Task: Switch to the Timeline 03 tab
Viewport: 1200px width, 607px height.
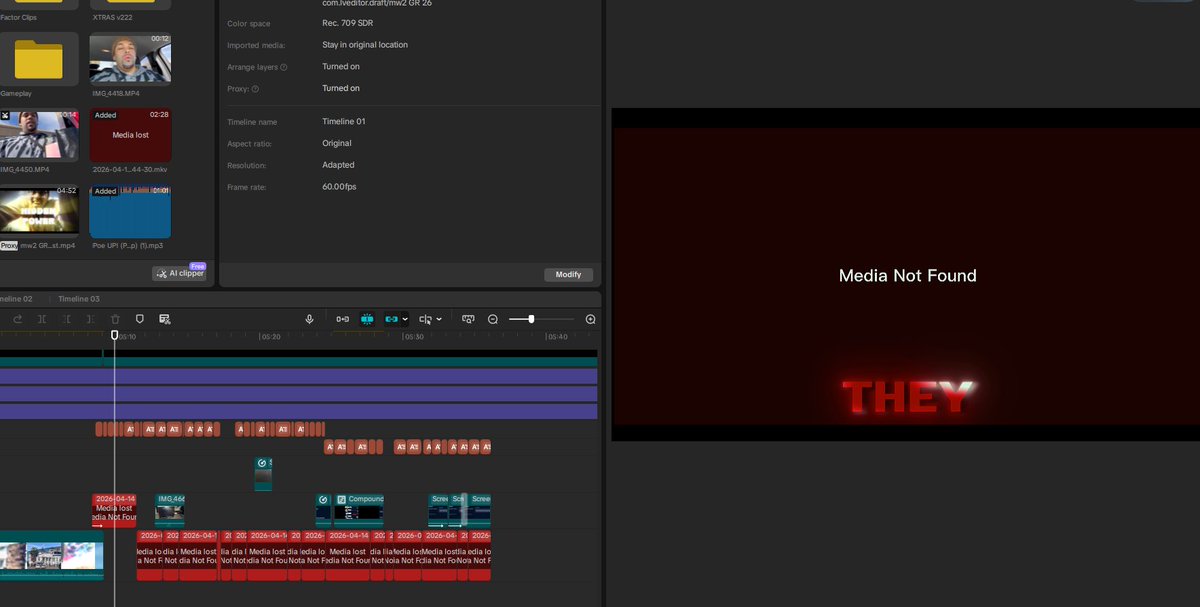Action: click(79, 299)
